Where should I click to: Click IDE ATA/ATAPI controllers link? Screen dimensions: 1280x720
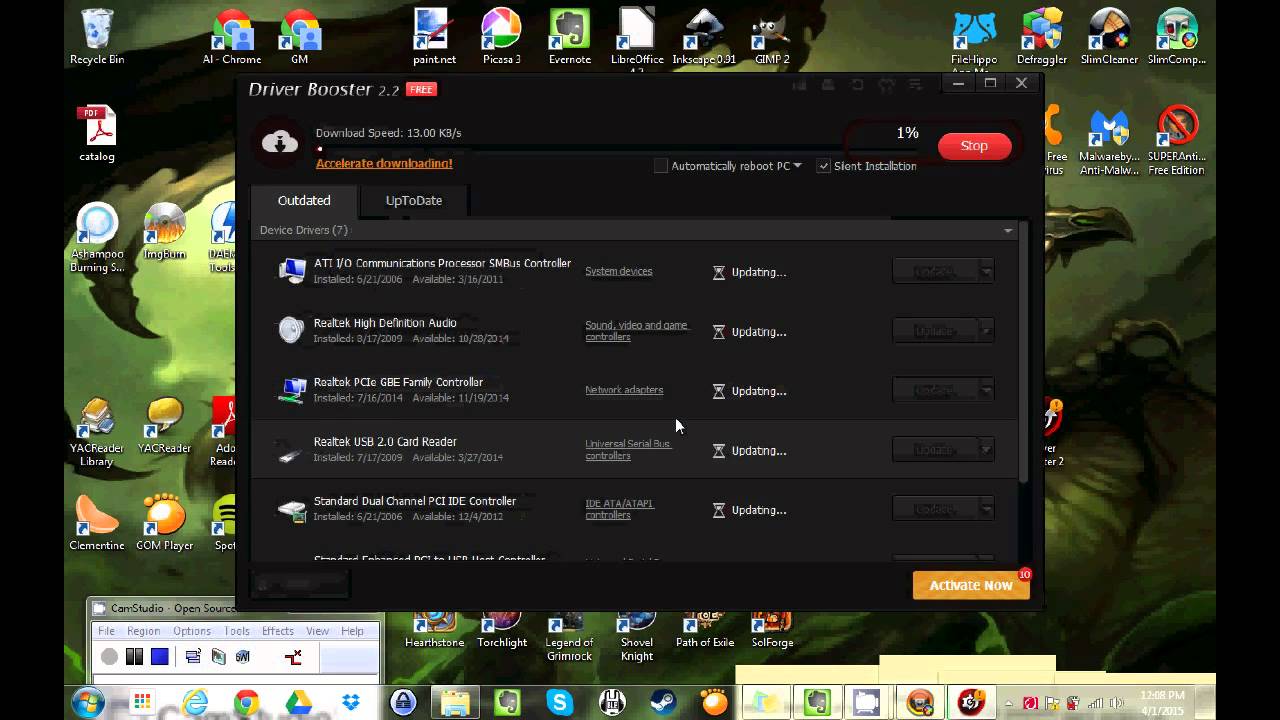click(620, 509)
